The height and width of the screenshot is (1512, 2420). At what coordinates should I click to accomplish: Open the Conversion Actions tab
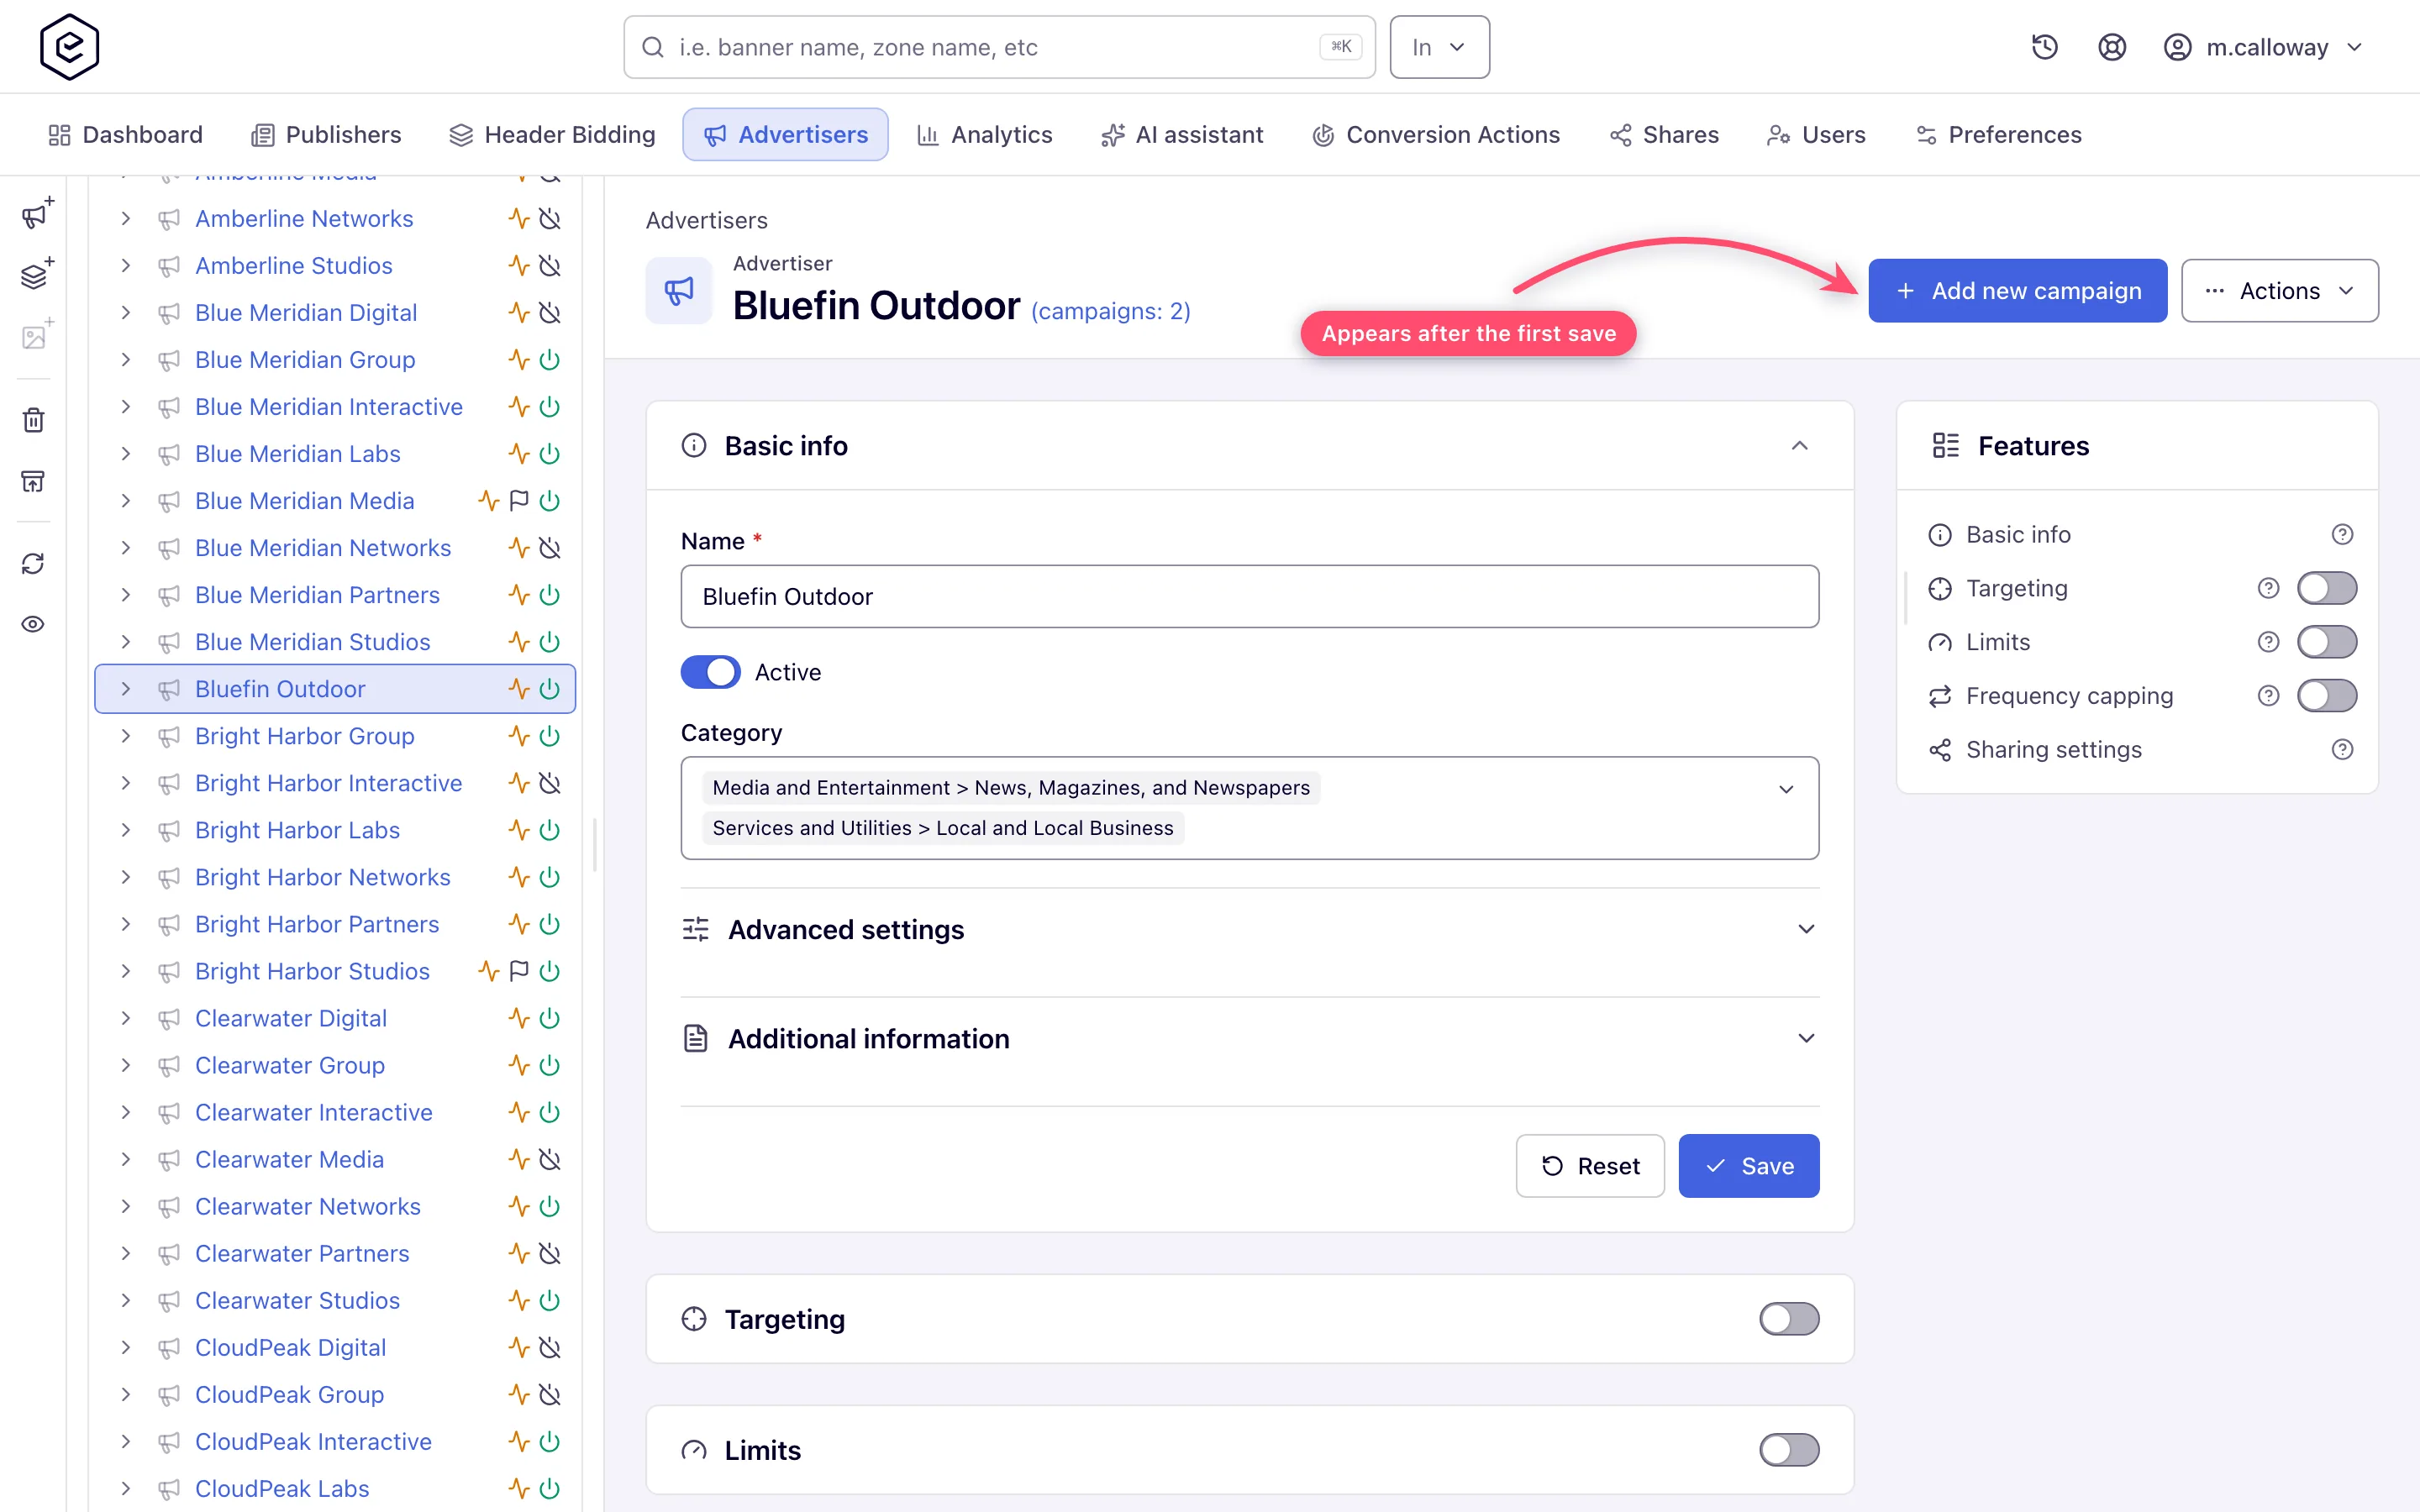pos(1435,135)
